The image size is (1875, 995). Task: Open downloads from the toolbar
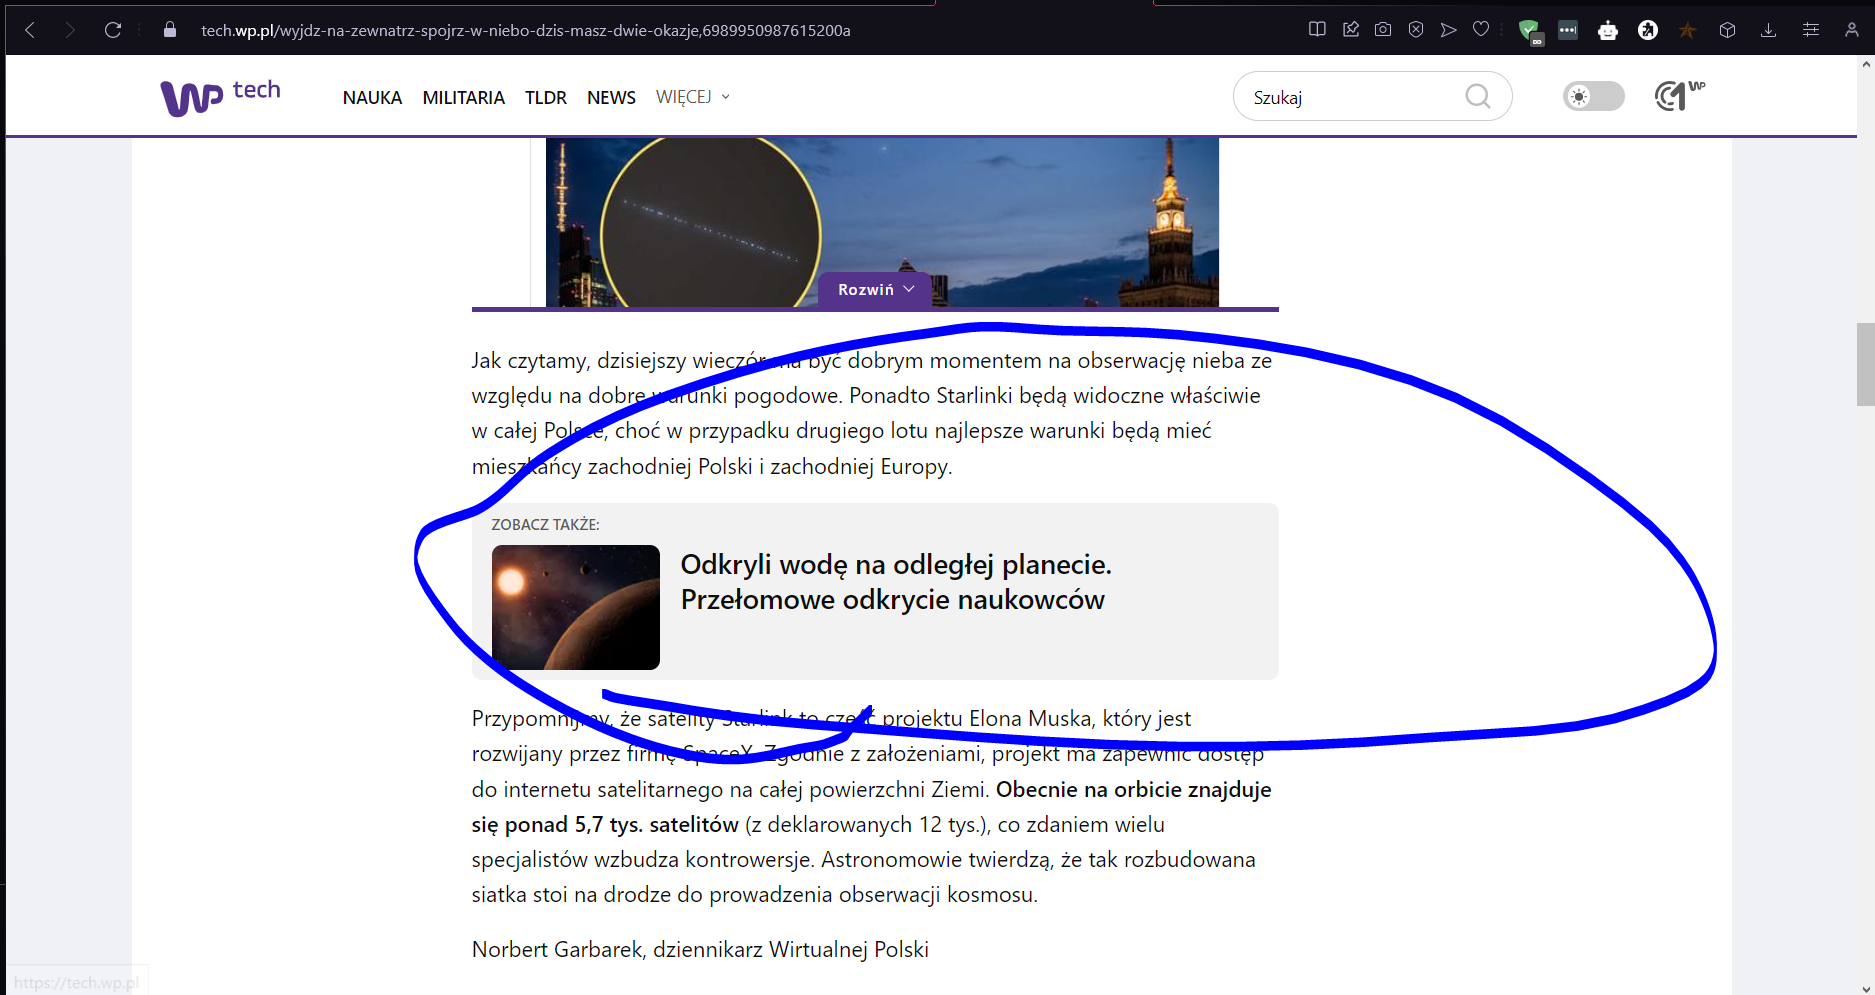click(1769, 30)
